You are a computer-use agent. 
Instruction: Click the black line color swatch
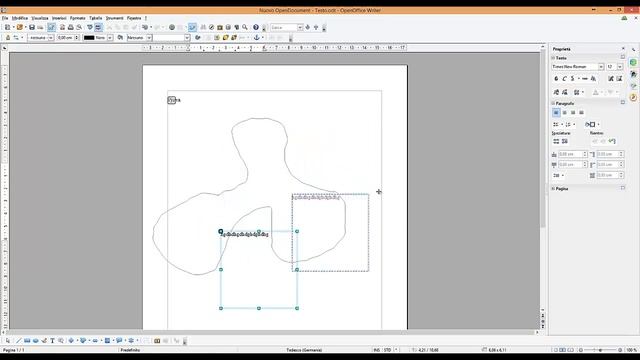tap(89, 38)
